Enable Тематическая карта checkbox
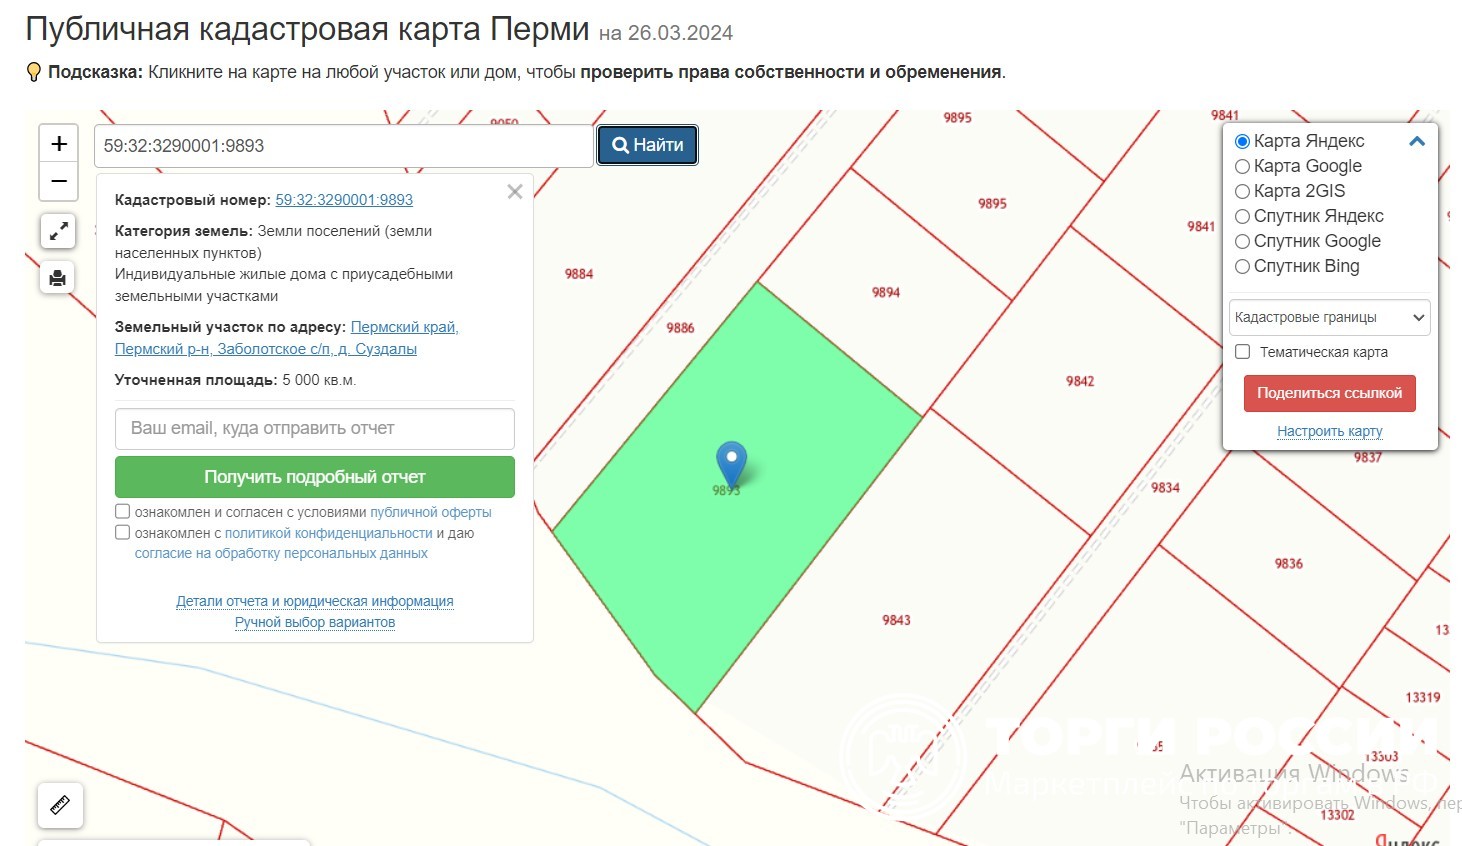Screen dimensions: 1462x846 [1243, 352]
